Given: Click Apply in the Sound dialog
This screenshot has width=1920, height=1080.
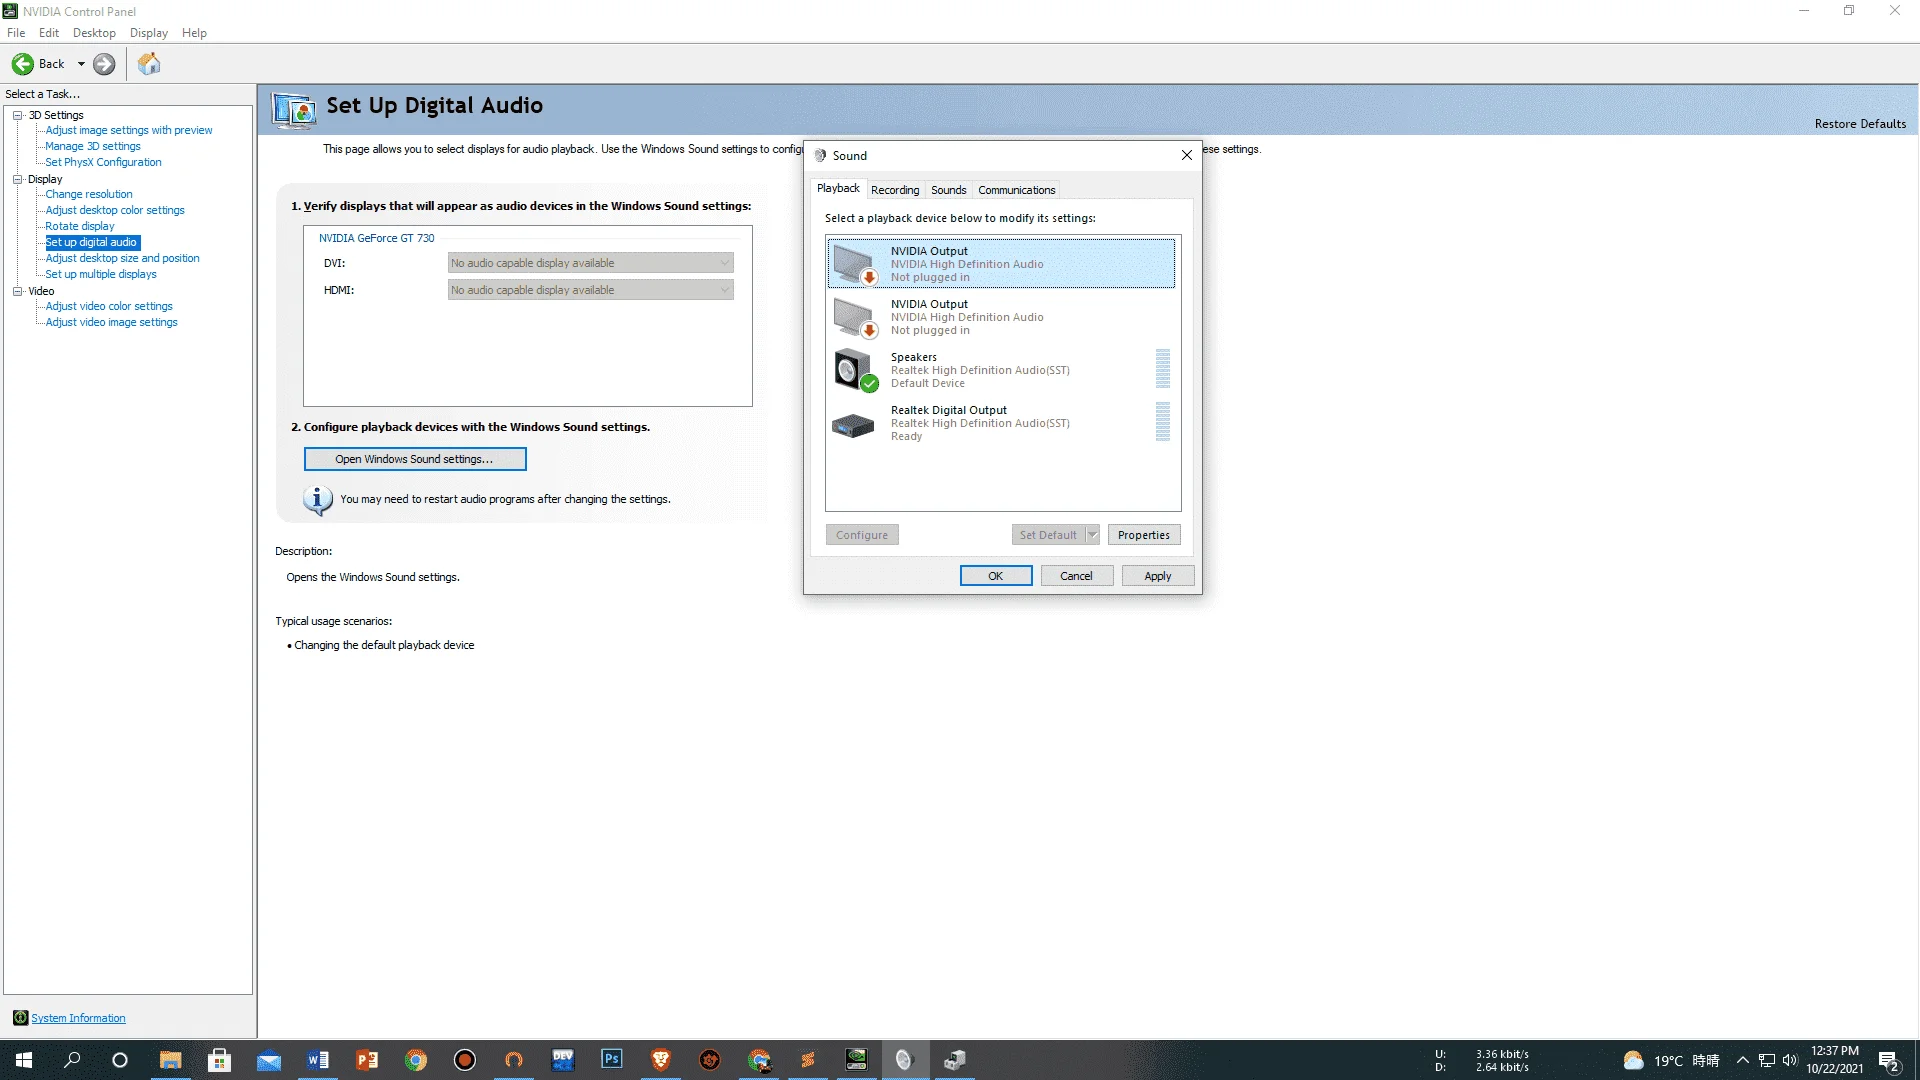Looking at the screenshot, I should tap(1158, 576).
